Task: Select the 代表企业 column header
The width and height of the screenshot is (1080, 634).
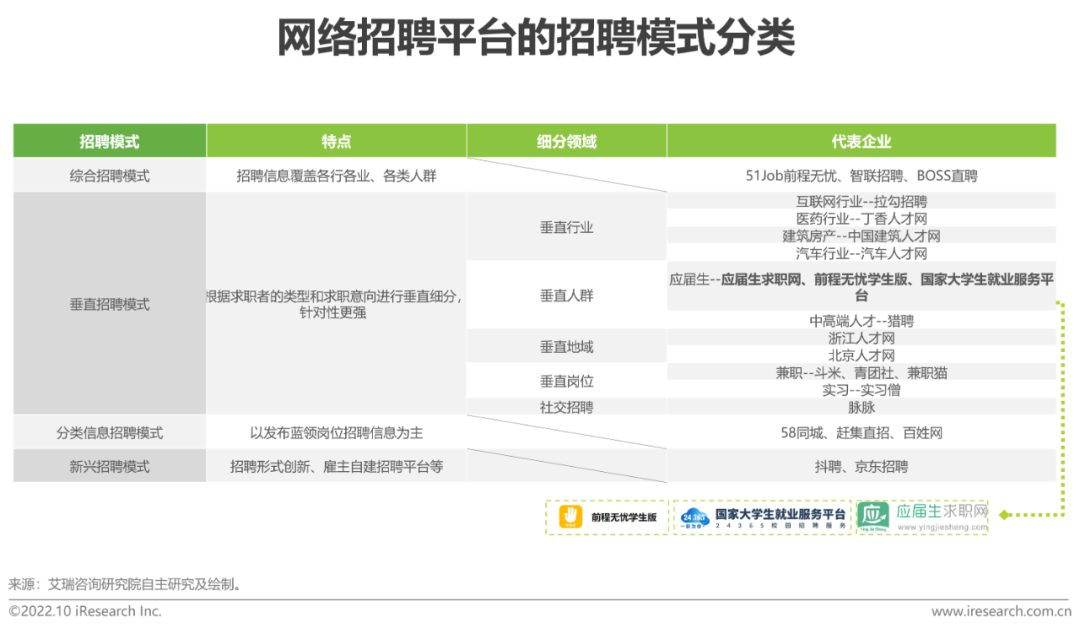Action: click(x=861, y=141)
